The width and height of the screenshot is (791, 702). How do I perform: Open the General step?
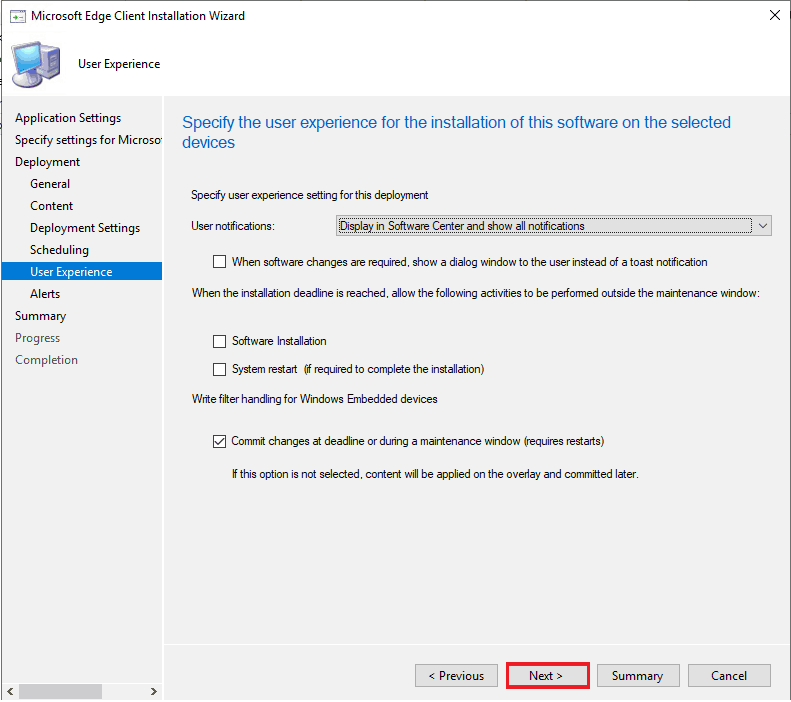(50, 184)
